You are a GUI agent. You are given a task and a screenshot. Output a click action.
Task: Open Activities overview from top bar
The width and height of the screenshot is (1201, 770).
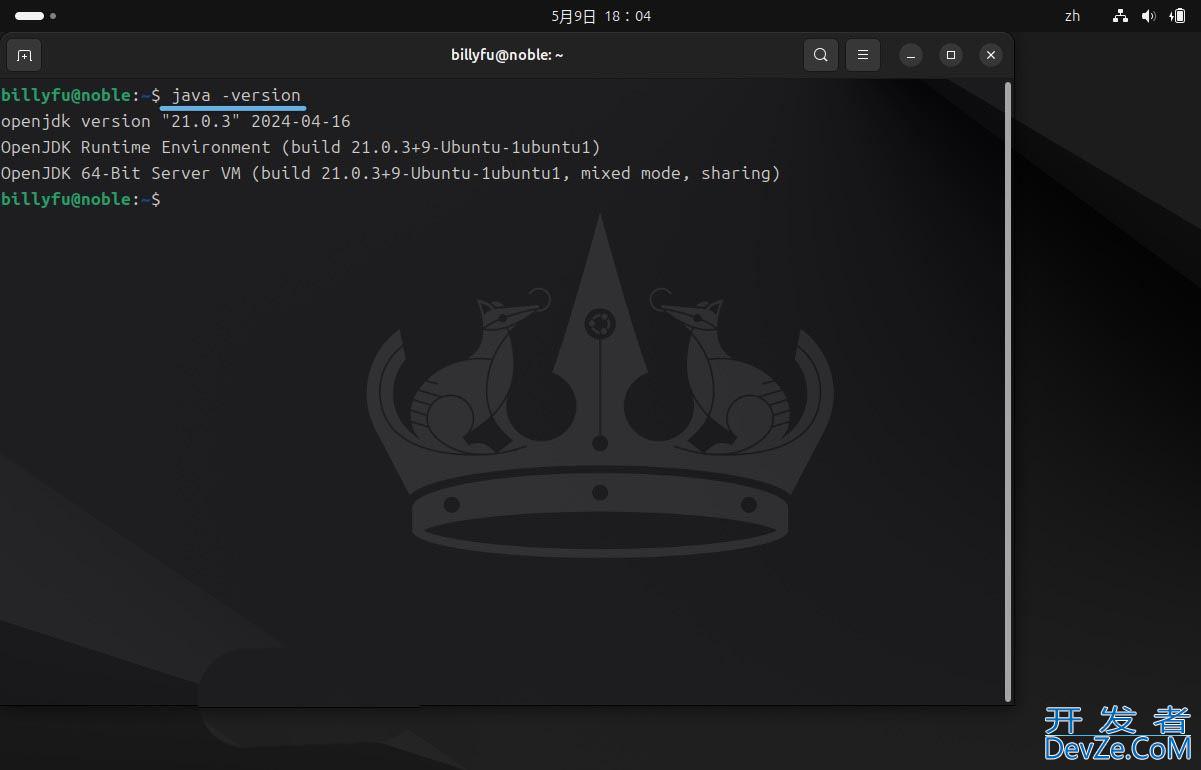35,16
